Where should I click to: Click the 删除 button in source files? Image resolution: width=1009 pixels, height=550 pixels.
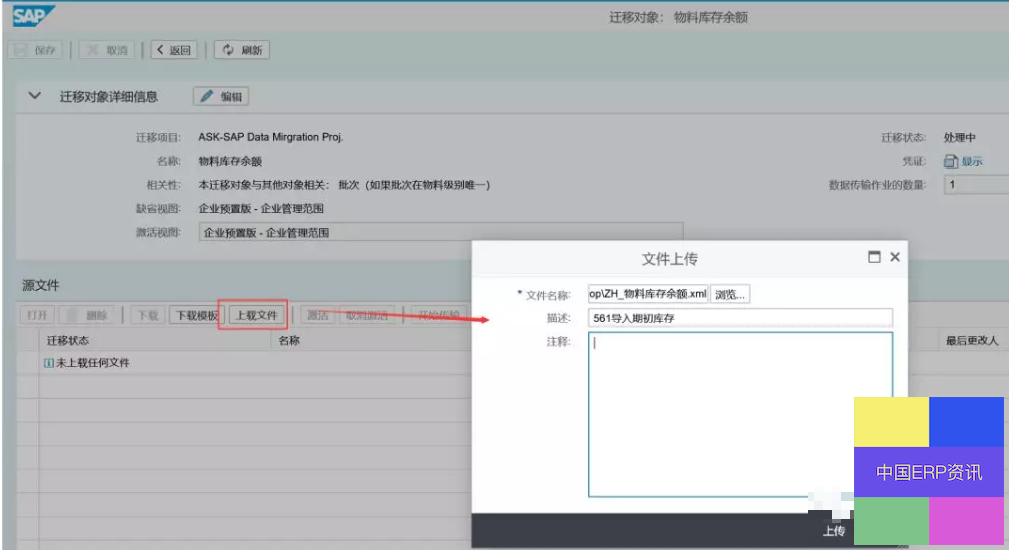pyautogui.click(x=88, y=315)
